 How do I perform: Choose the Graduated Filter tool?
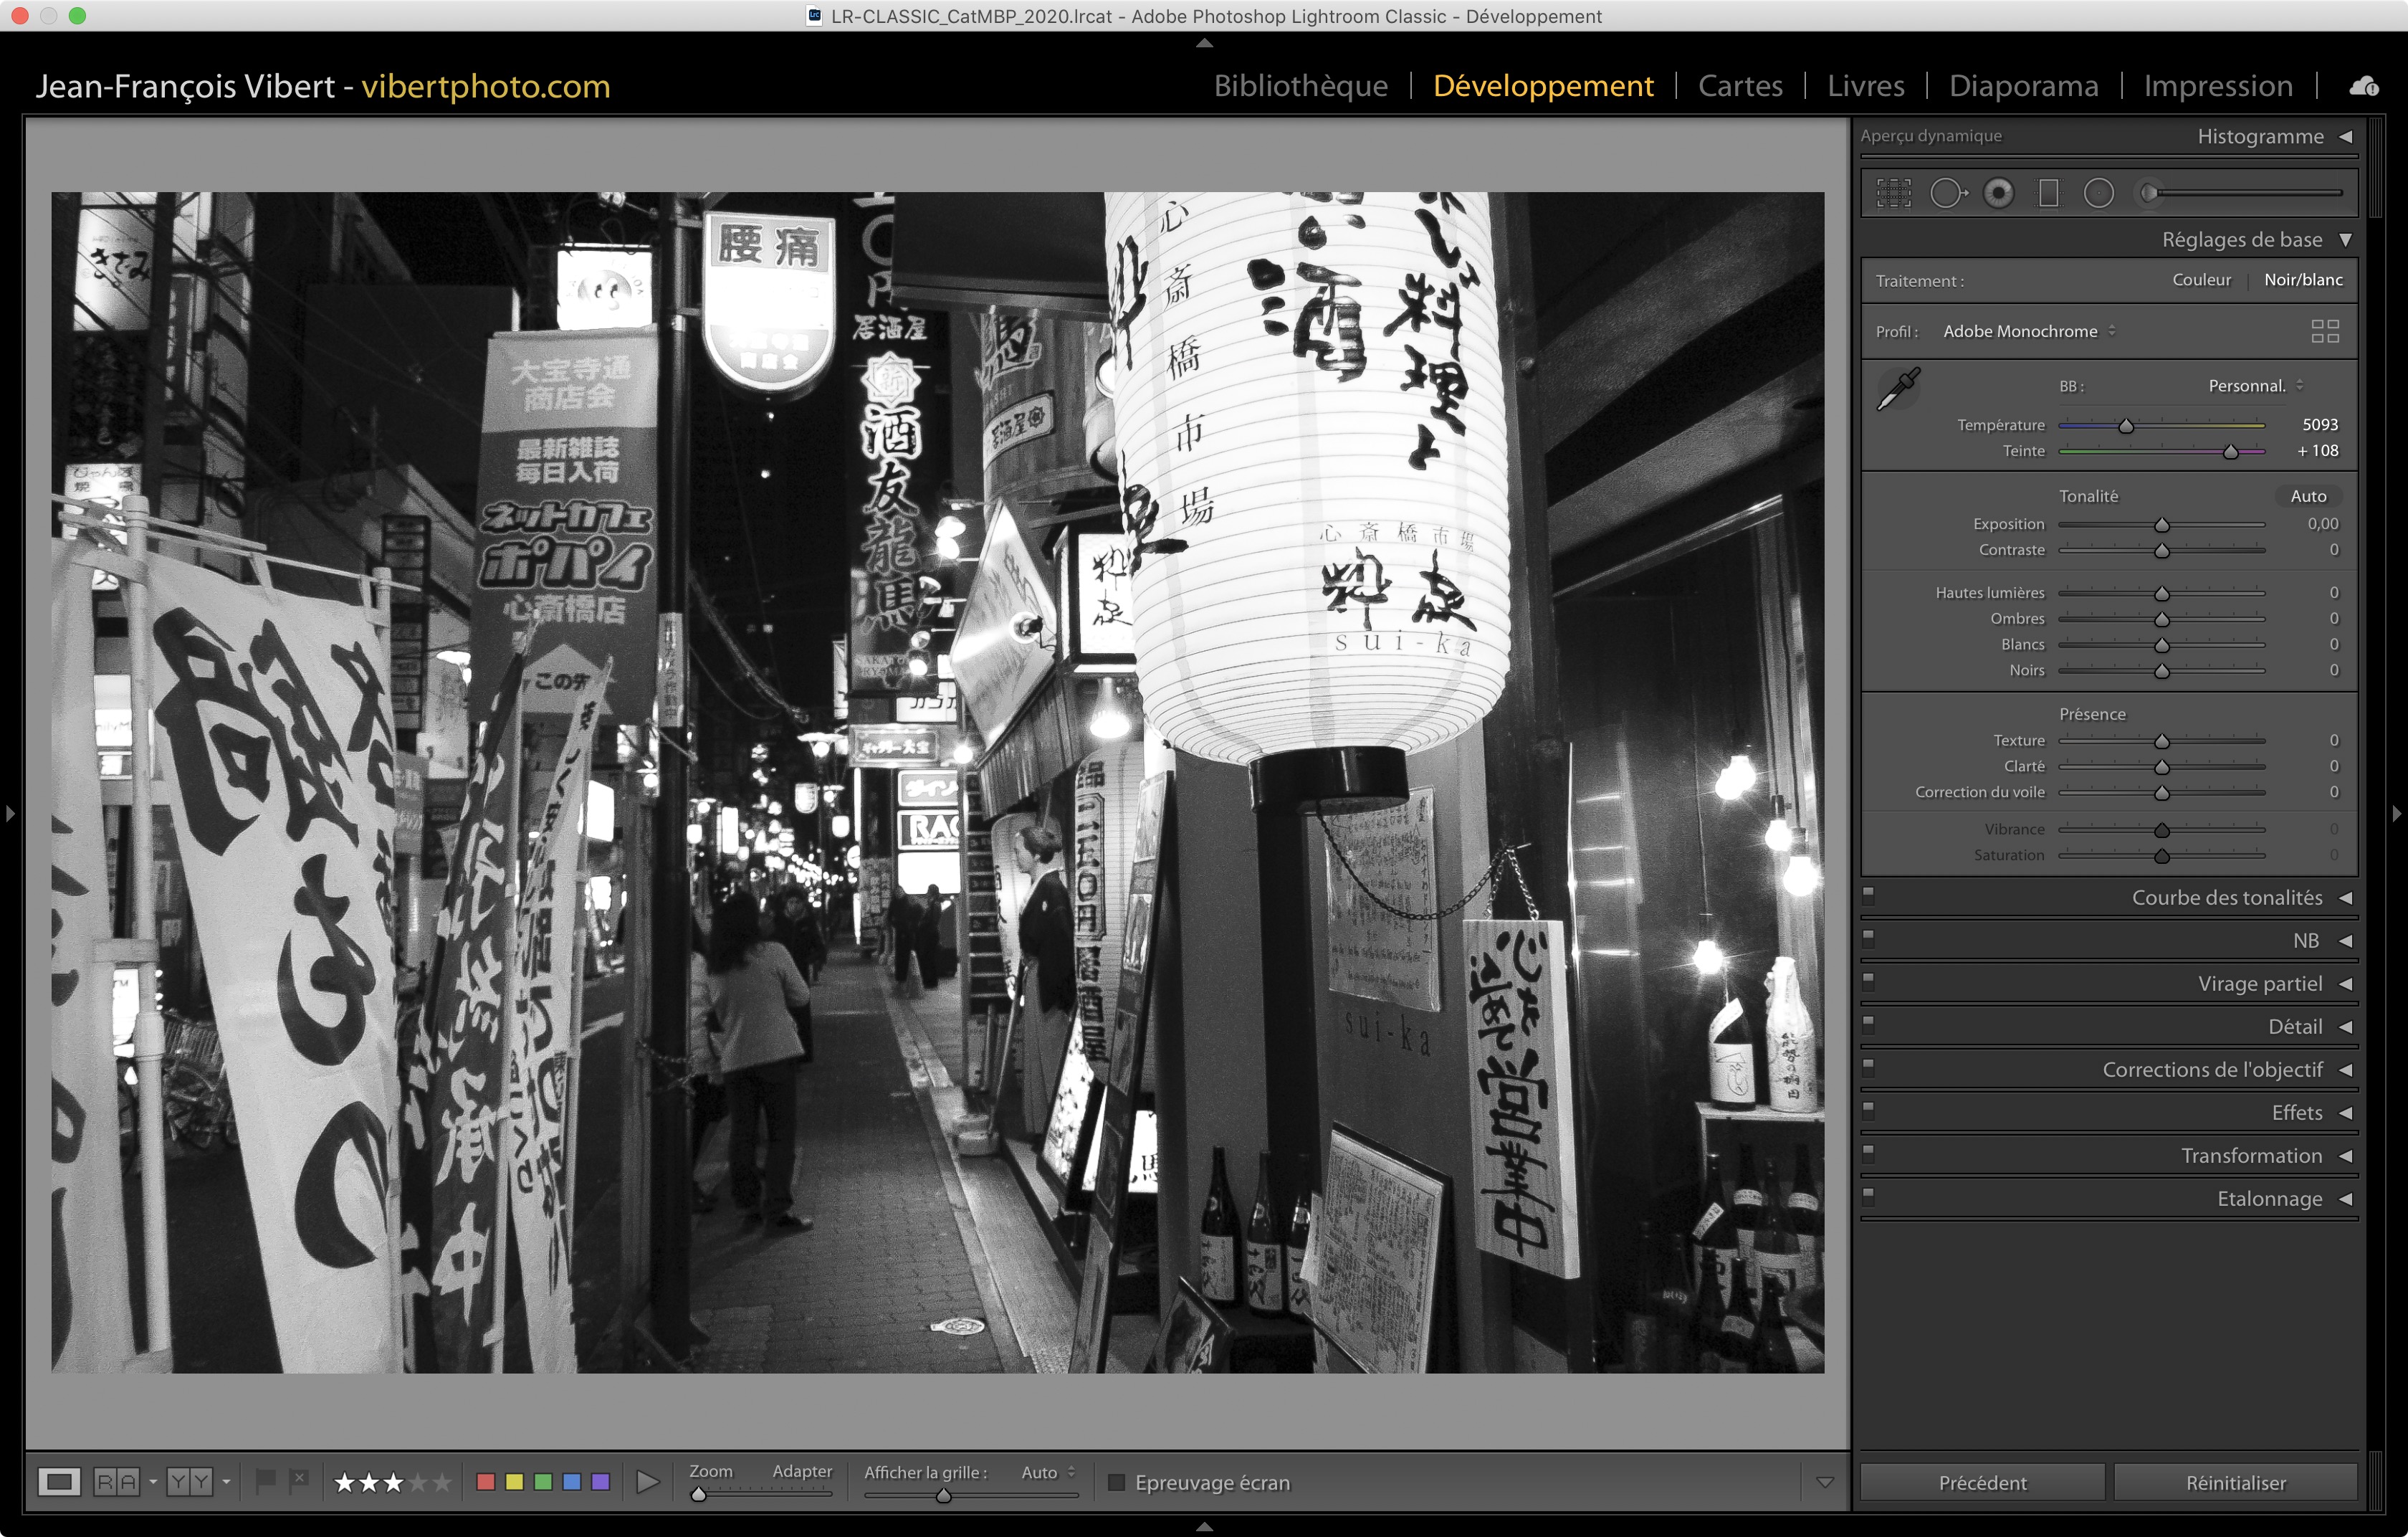[2049, 193]
